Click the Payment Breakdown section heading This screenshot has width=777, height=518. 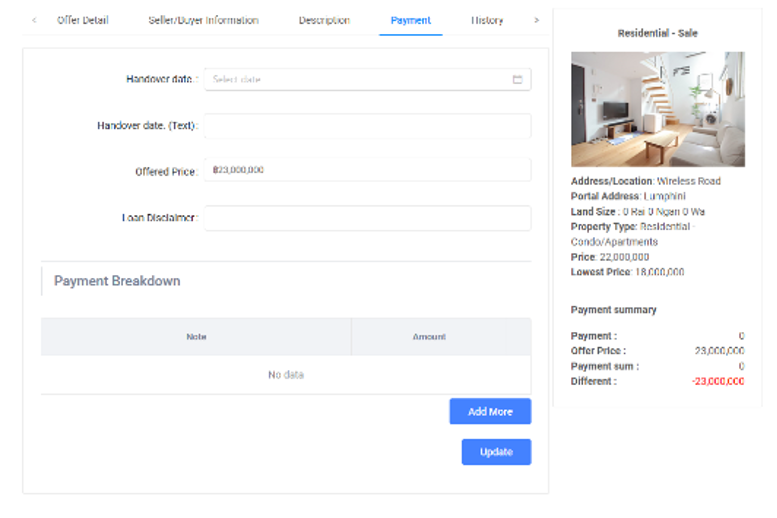pos(117,281)
